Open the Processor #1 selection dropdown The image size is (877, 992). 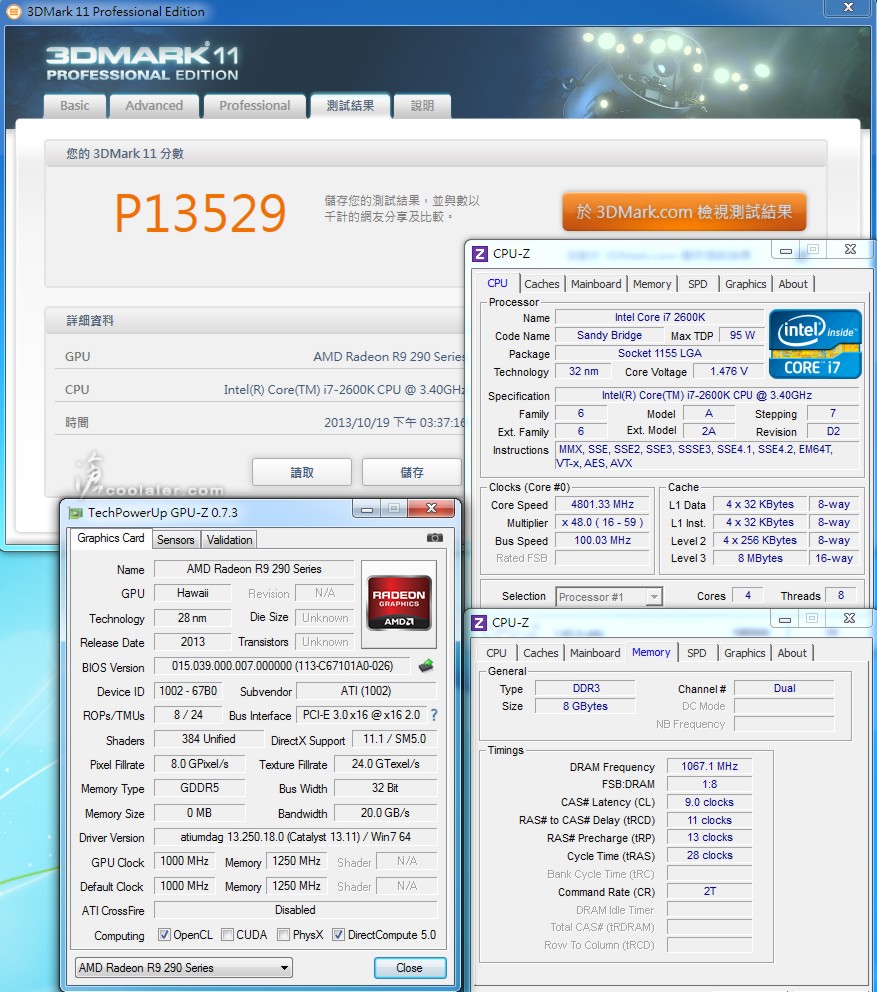pos(609,597)
